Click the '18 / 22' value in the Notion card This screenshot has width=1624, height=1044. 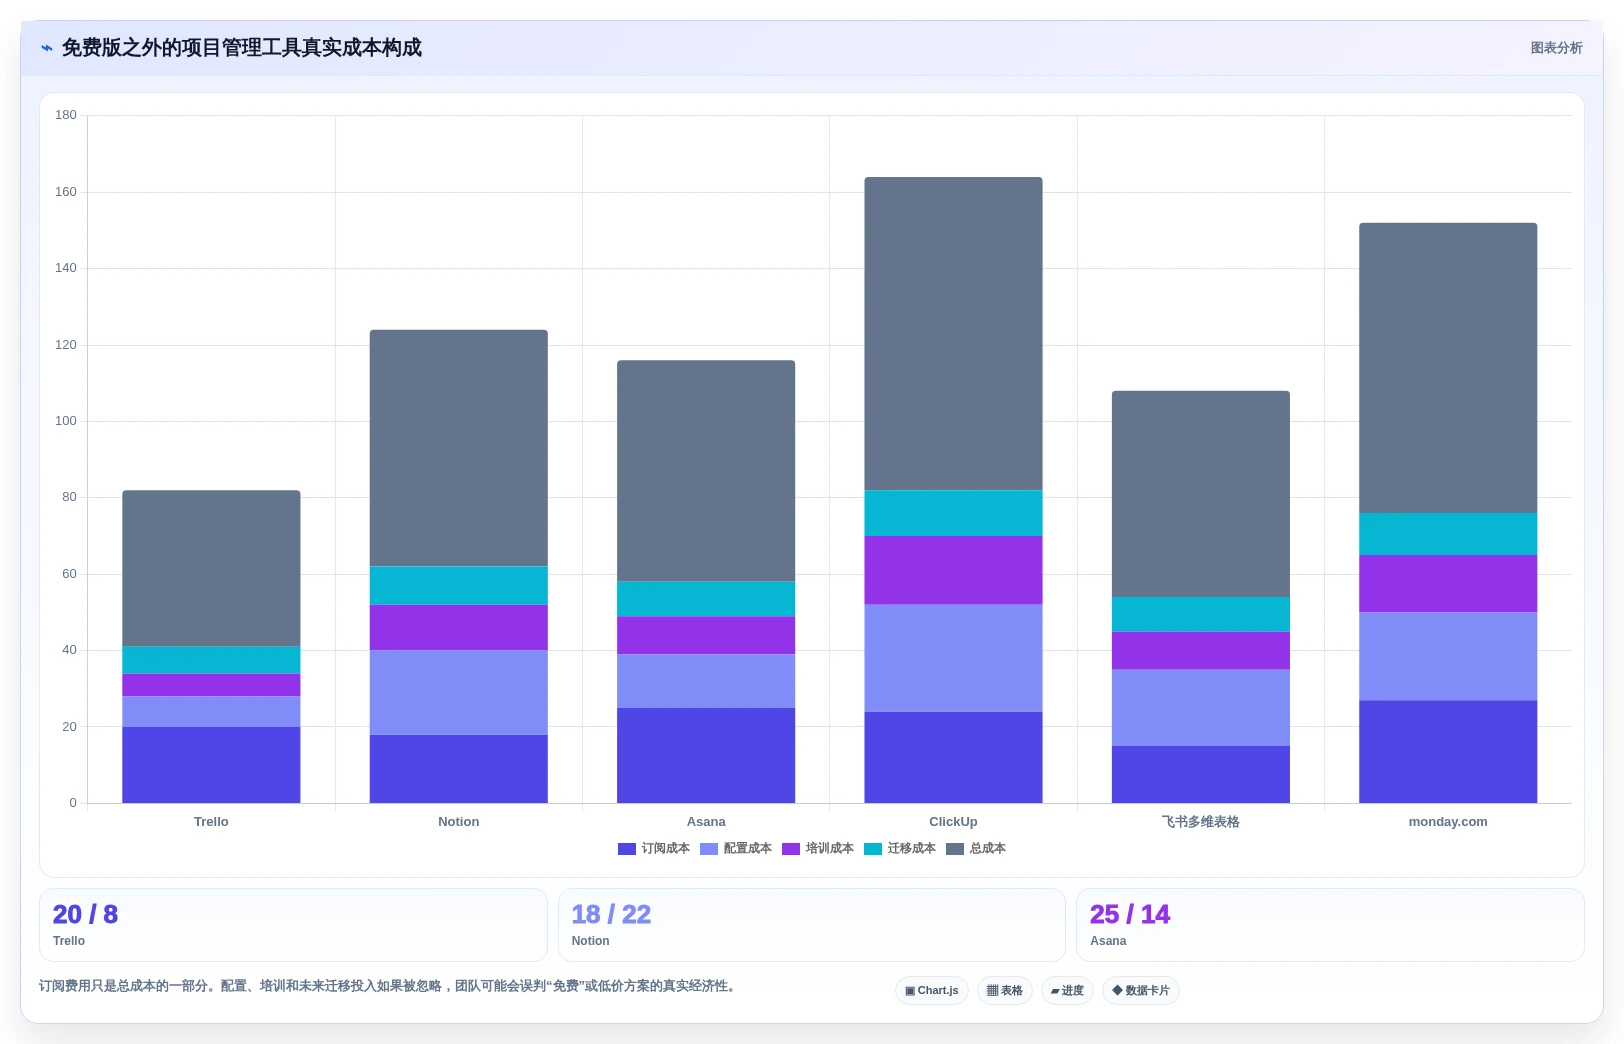coord(611,915)
